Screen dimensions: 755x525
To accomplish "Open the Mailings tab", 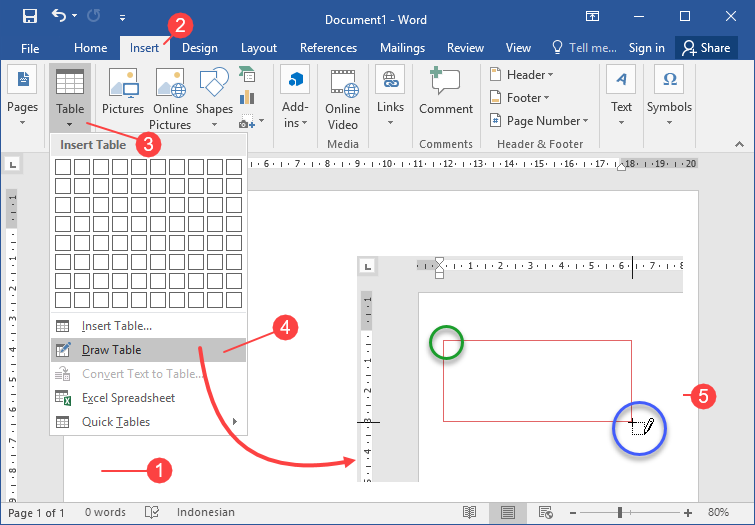I will (x=402, y=48).
